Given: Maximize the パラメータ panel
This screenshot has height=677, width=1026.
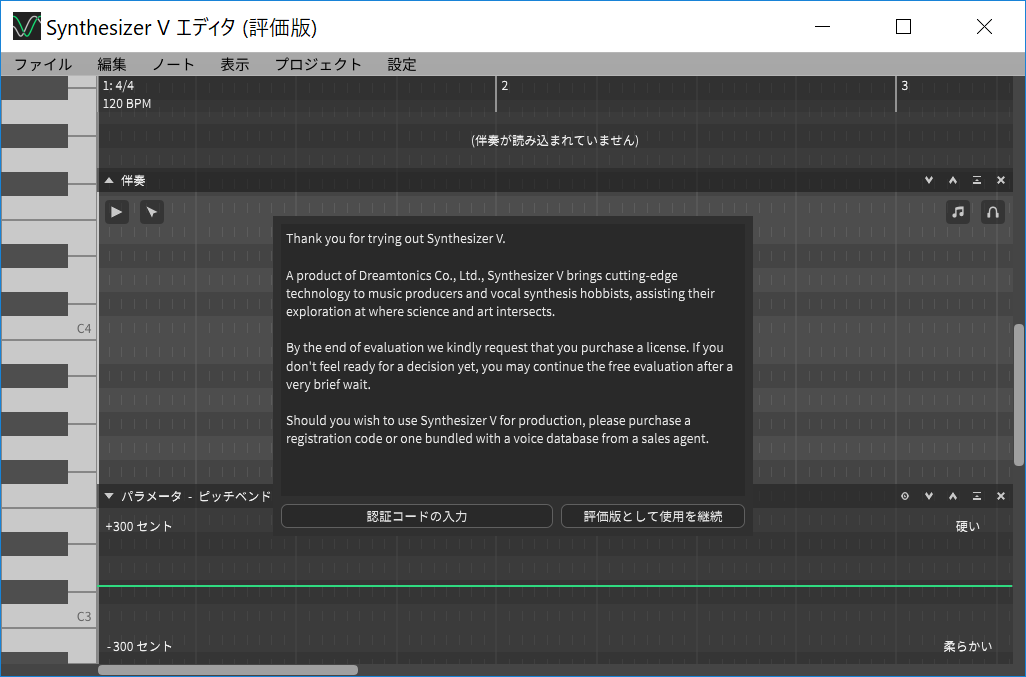Looking at the screenshot, I should point(977,496).
